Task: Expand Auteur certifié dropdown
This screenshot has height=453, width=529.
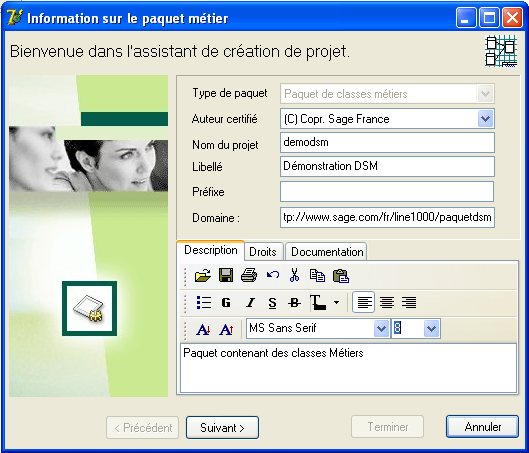Action: click(485, 119)
